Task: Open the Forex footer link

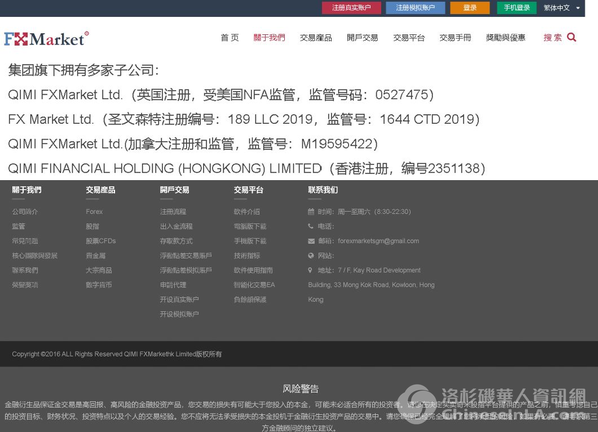Action: (x=94, y=212)
